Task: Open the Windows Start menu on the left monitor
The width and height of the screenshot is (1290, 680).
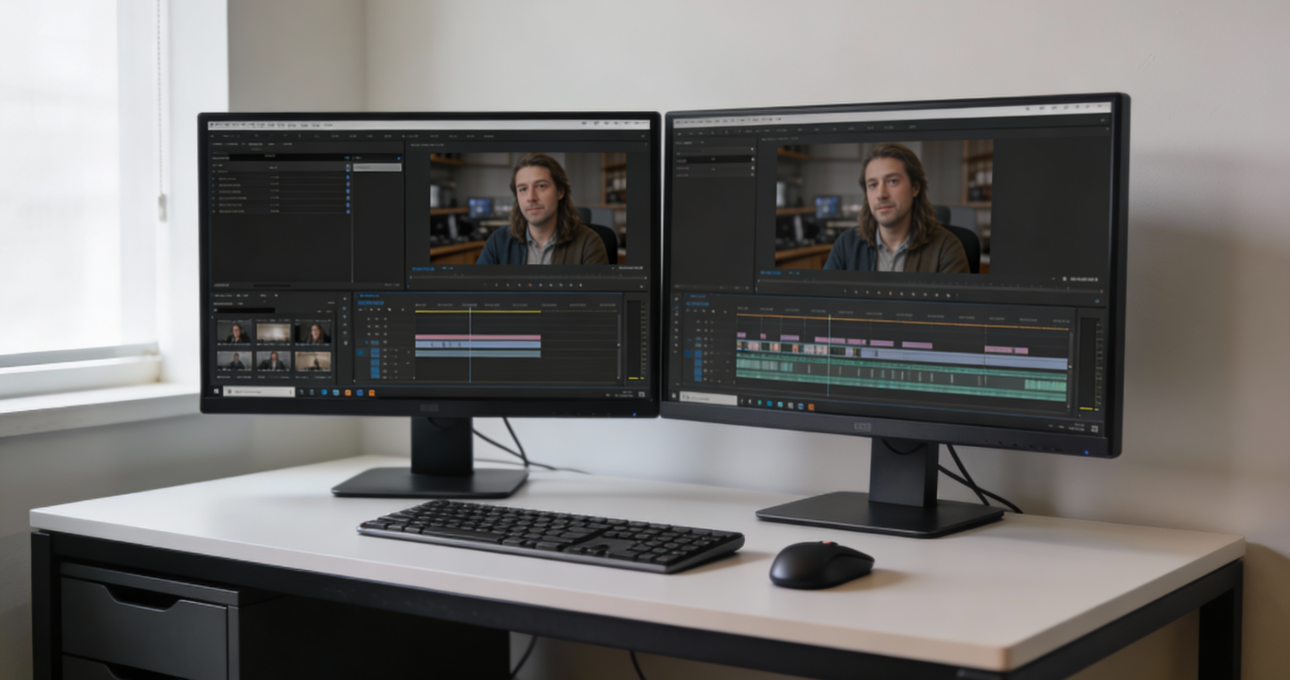Action: [x=218, y=392]
